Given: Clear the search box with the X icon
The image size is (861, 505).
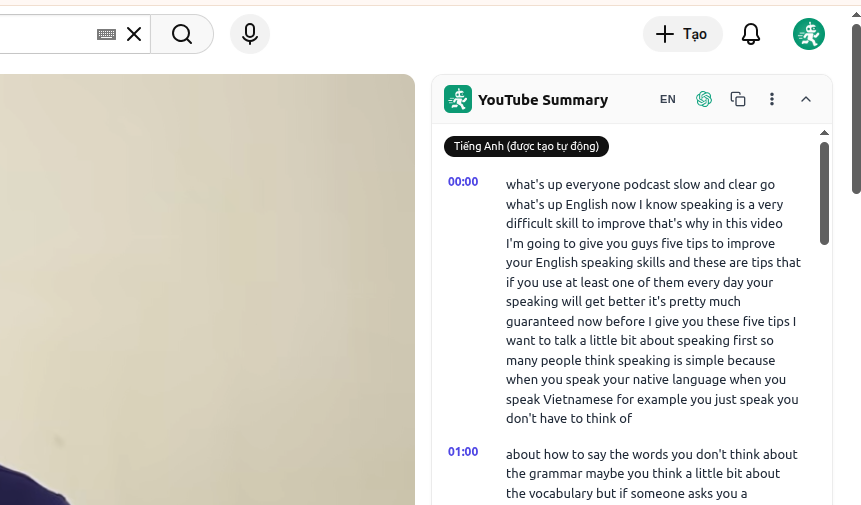Looking at the screenshot, I should pyautogui.click(x=134, y=34).
